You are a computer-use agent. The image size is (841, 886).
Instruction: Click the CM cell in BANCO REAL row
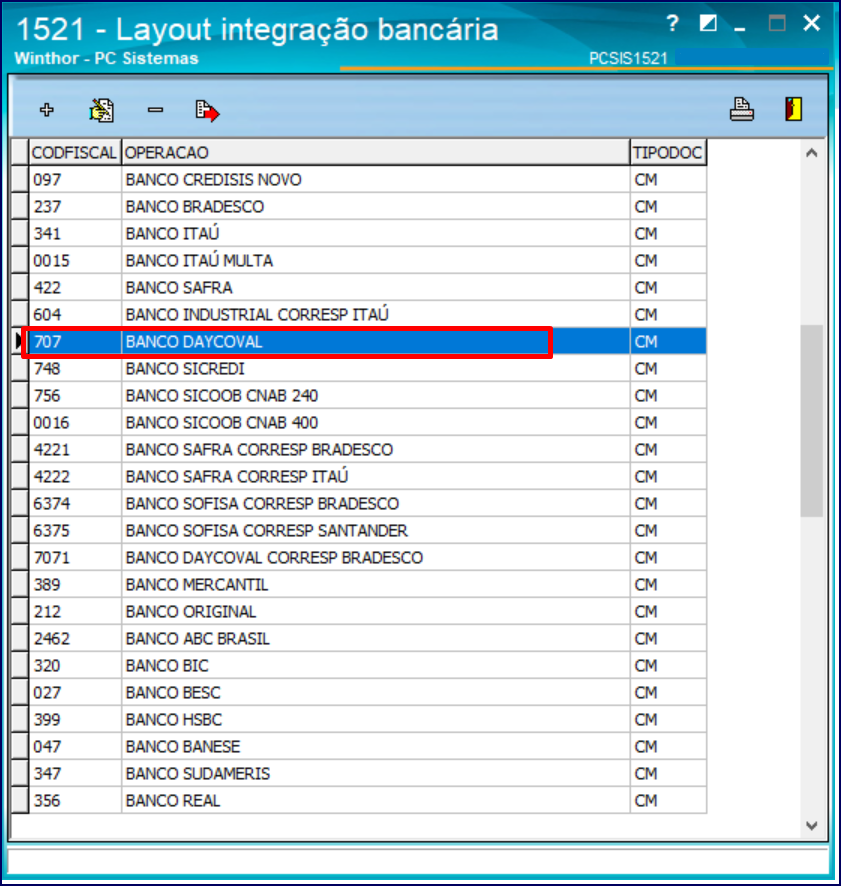tap(668, 801)
